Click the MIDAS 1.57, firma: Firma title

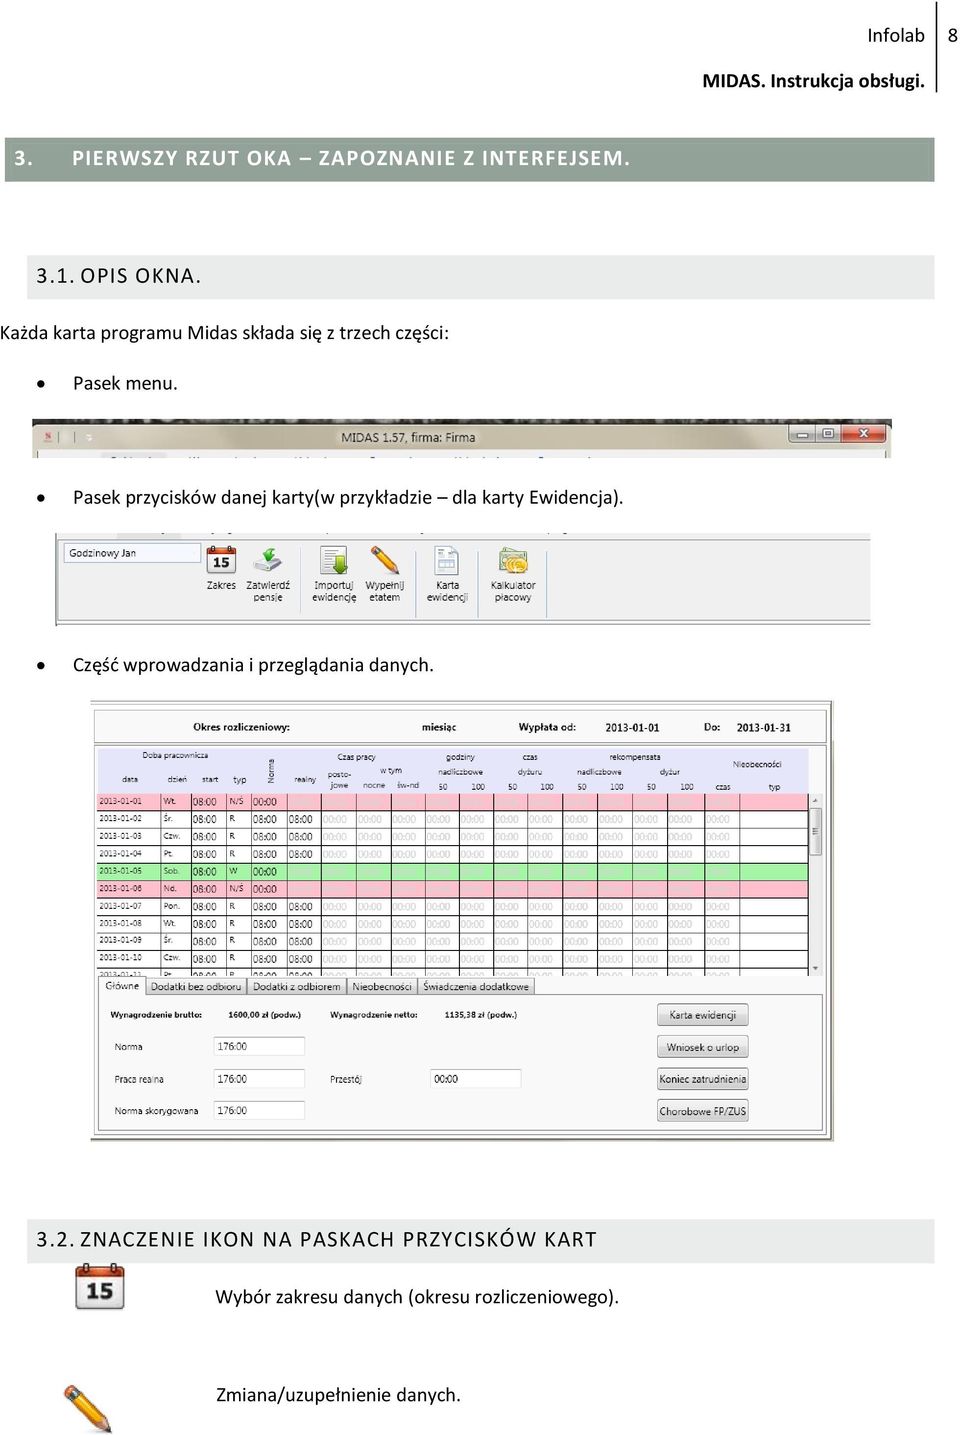(x=408, y=437)
